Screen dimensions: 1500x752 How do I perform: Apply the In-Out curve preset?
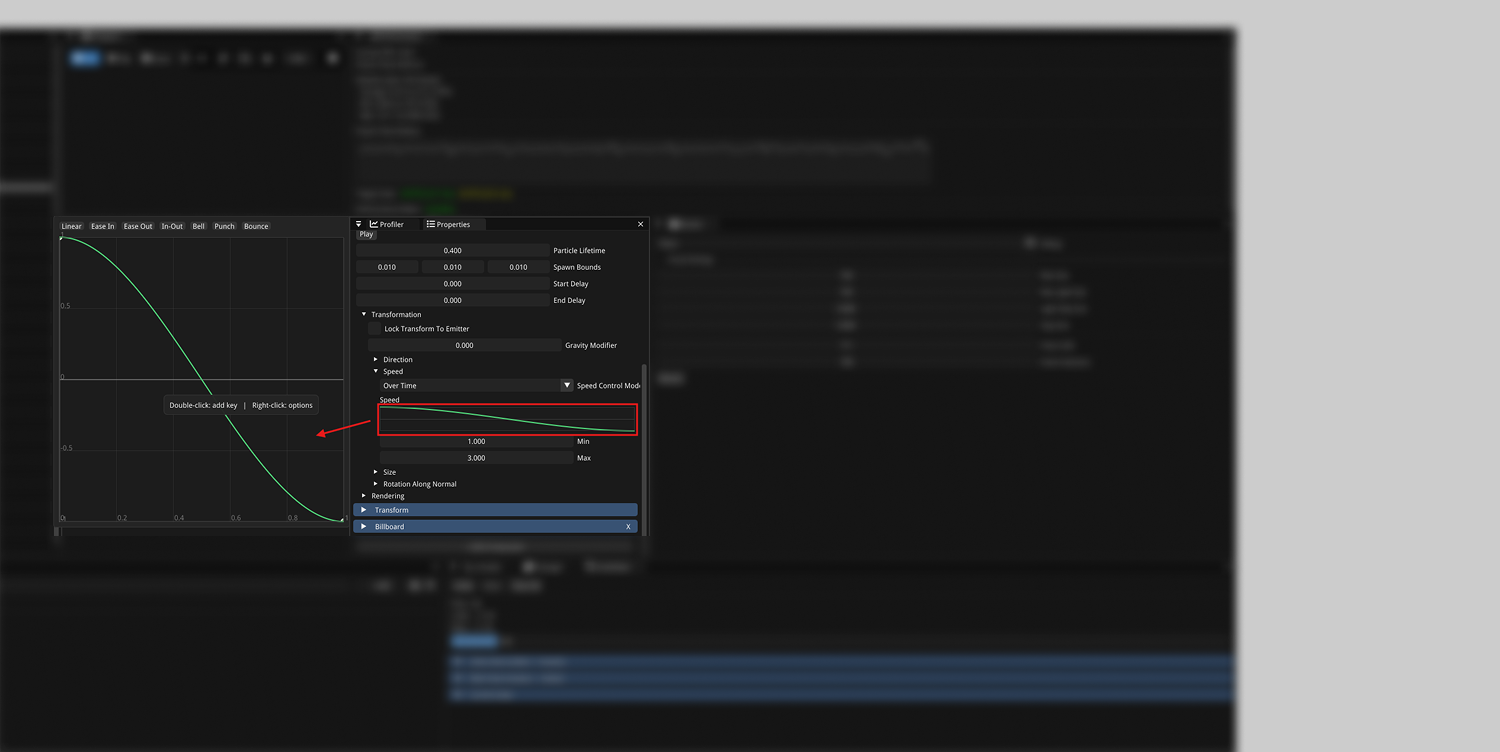[x=172, y=226]
